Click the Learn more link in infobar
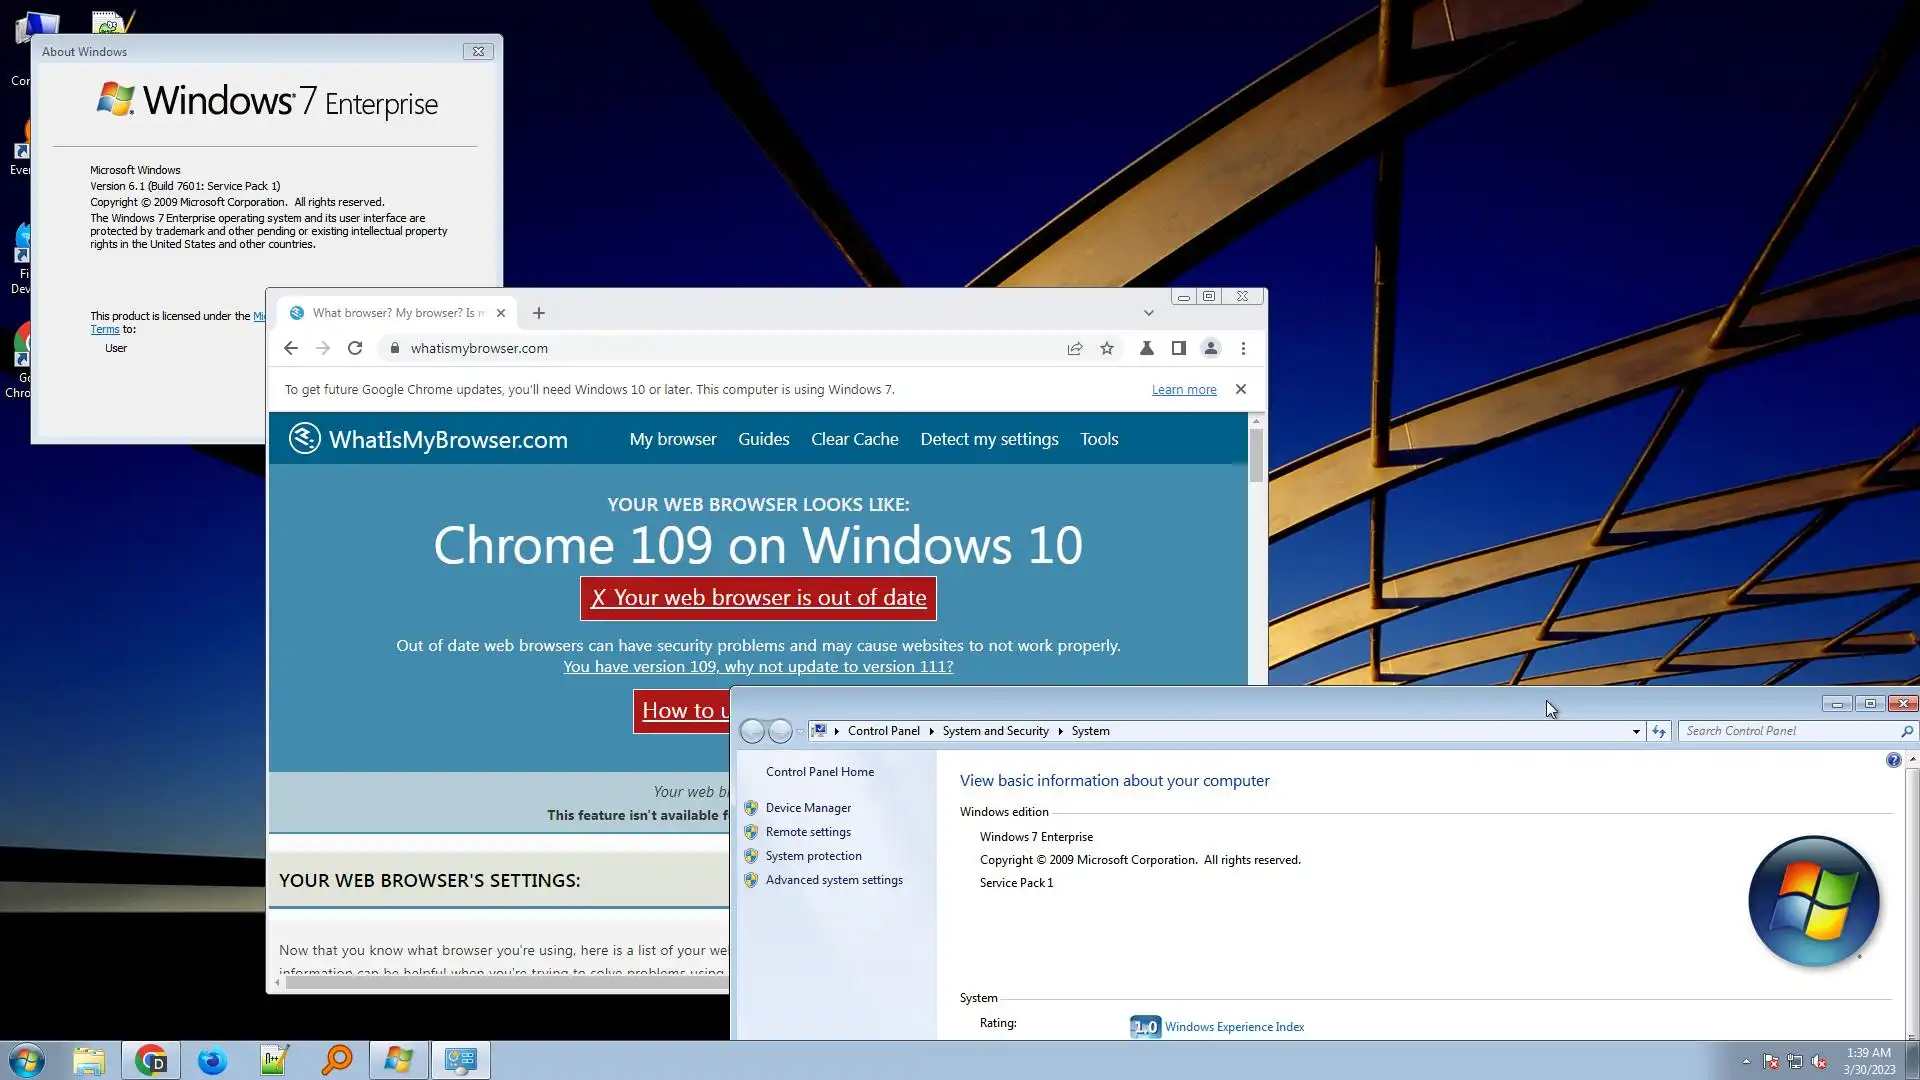The width and height of the screenshot is (1920, 1080). click(x=1183, y=390)
